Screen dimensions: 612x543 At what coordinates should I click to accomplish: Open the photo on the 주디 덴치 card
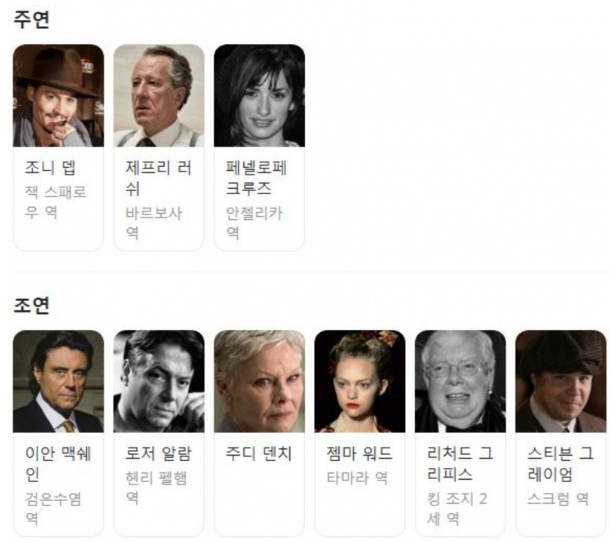pyautogui.click(x=260, y=381)
